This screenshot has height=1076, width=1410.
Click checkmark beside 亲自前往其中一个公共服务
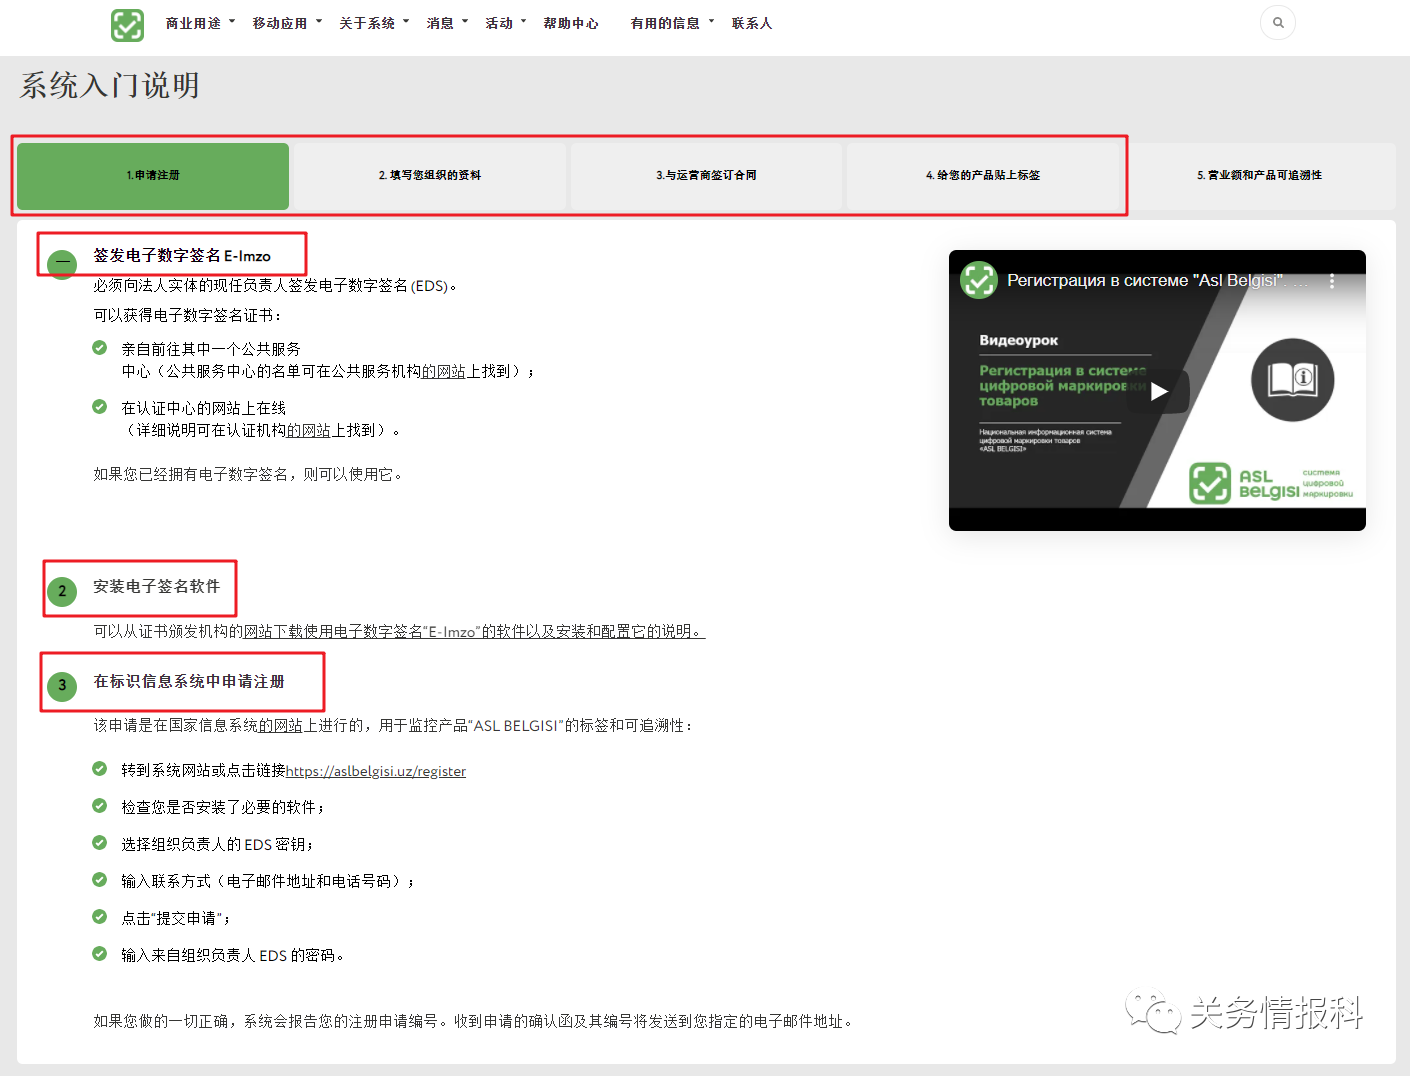(x=99, y=348)
